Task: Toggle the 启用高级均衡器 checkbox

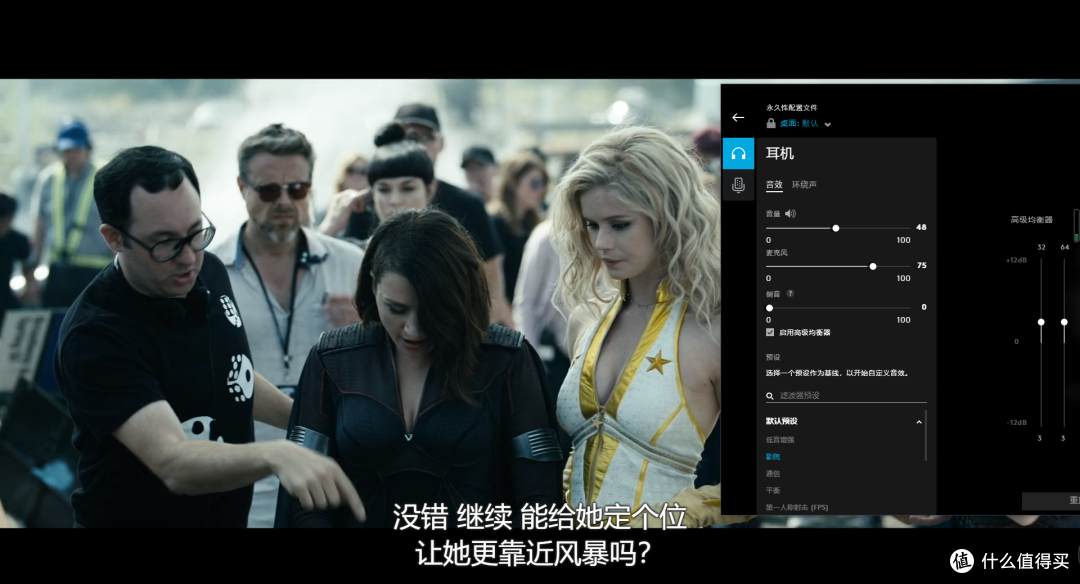Action: (770, 332)
